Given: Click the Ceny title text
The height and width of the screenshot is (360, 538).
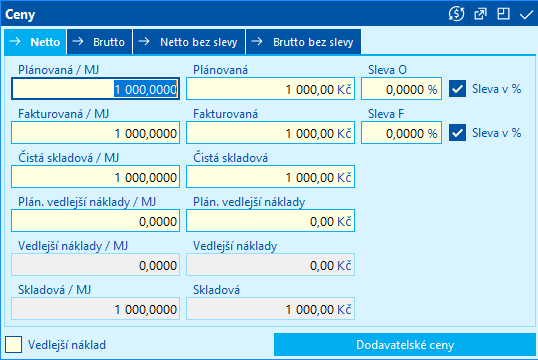Looking at the screenshot, I should pyautogui.click(x=20, y=15).
